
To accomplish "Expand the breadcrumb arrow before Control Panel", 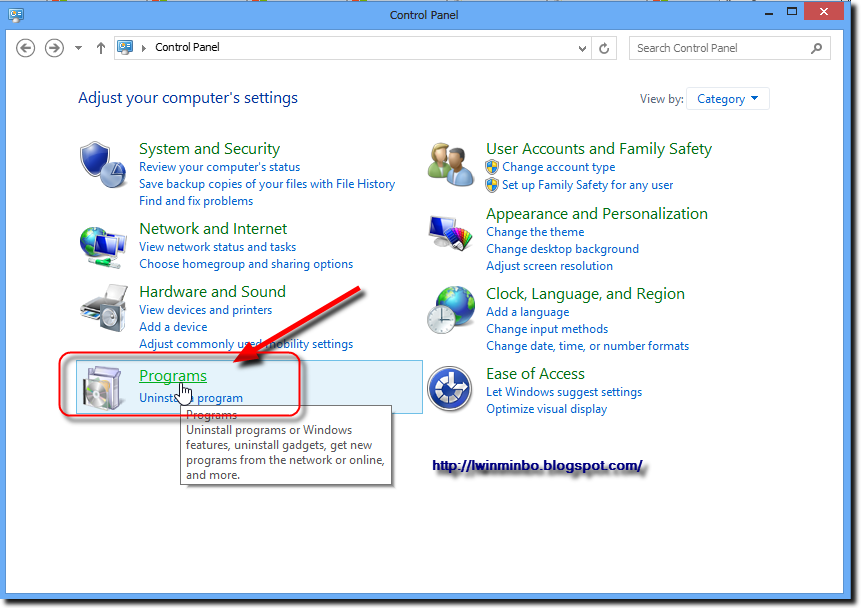I will 144,48.
